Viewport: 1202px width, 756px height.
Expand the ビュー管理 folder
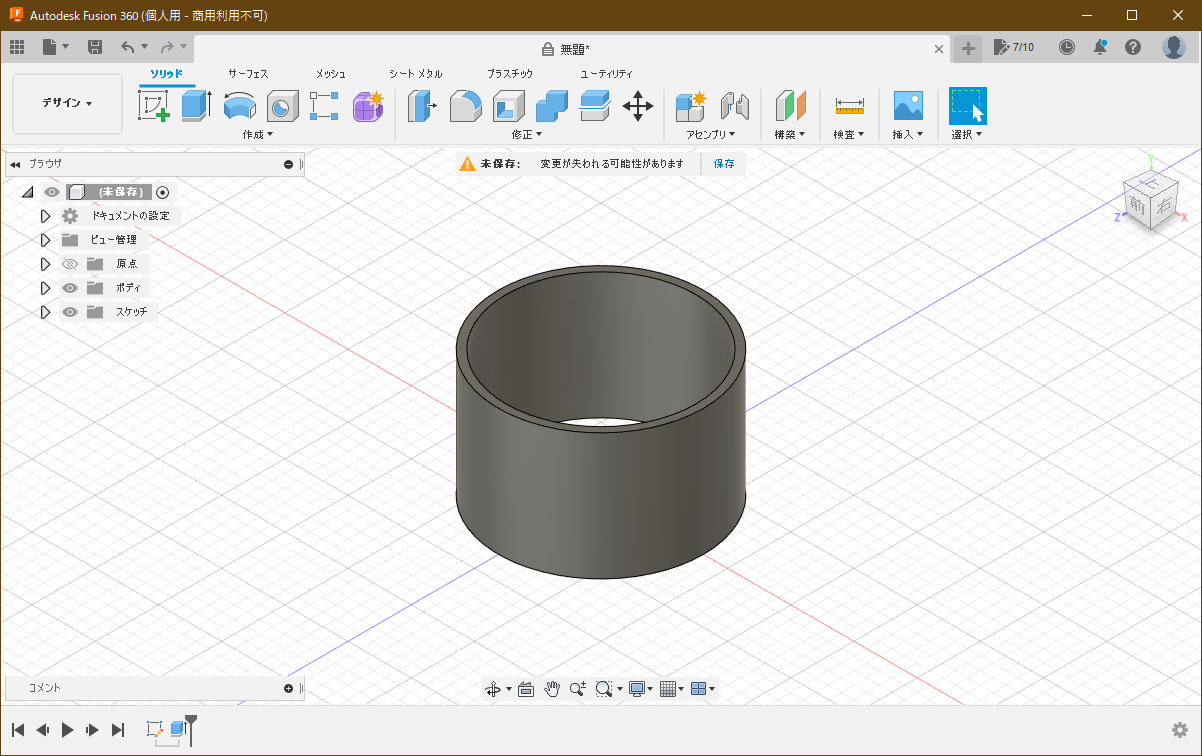[x=45, y=240]
